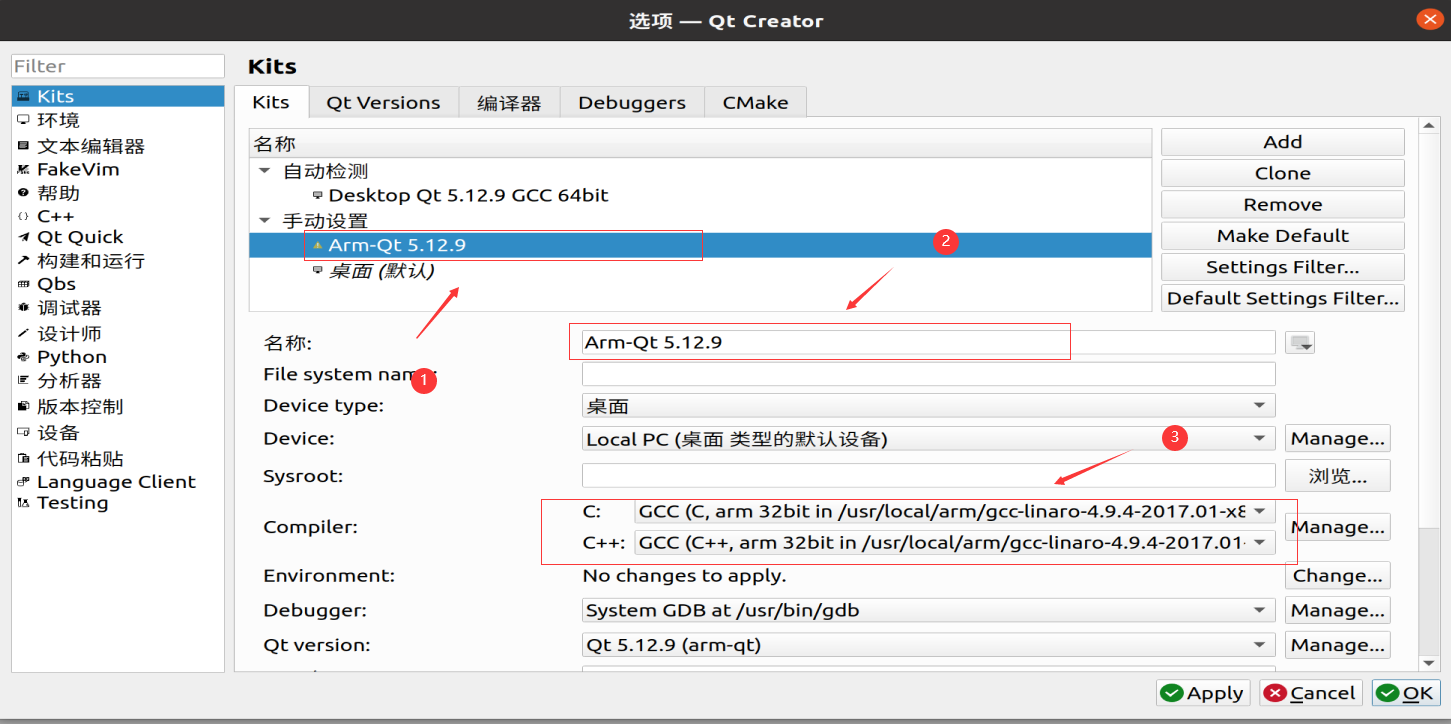Open the C++ compiler dropdown
This screenshot has width=1451, height=724.
click(x=955, y=543)
